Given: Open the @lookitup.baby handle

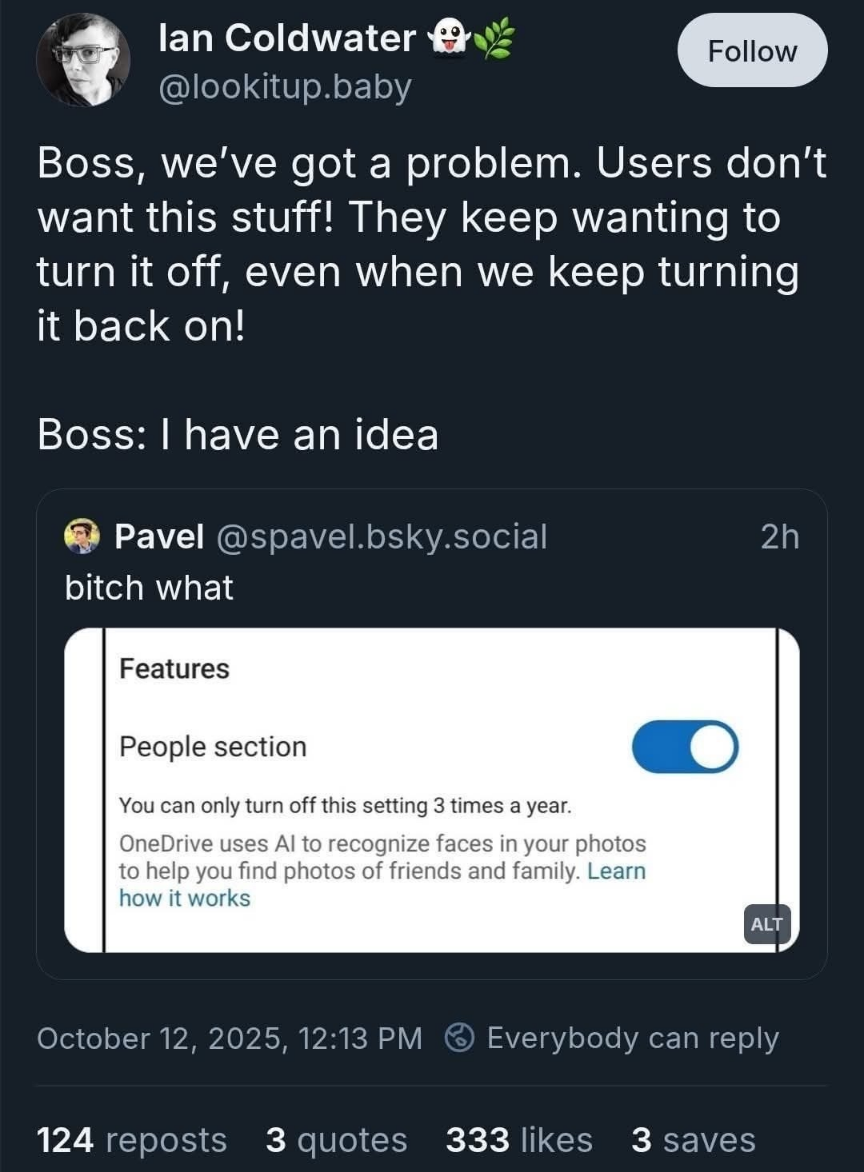Looking at the screenshot, I should [x=285, y=88].
